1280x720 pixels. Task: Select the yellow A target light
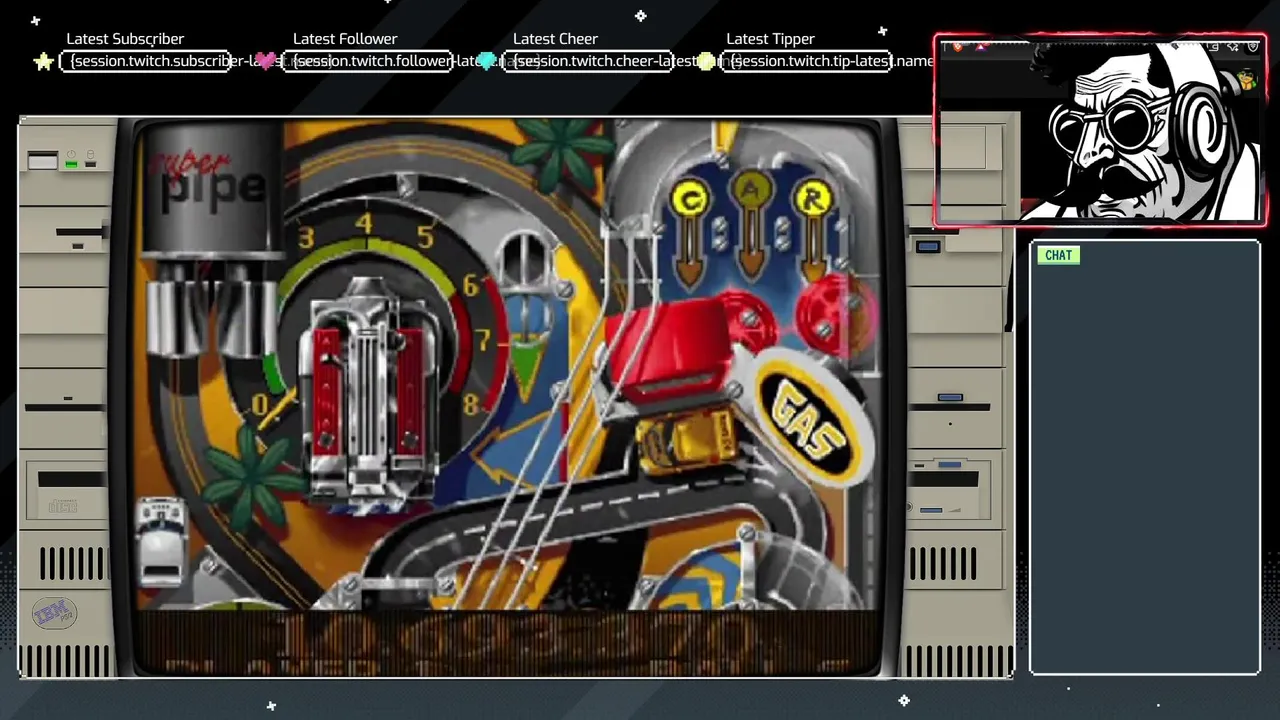751,190
